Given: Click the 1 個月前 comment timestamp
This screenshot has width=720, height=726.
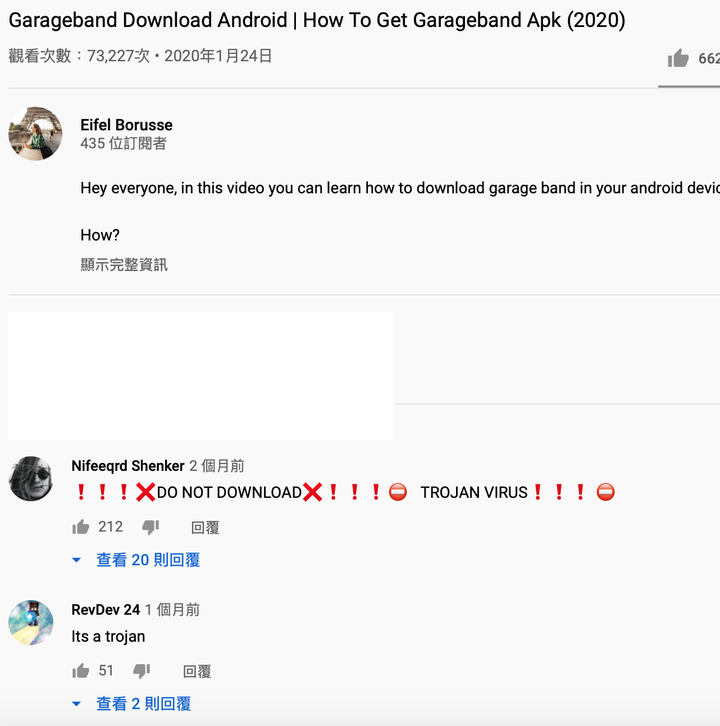Looking at the screenshot, I should pyautogui.click(x=172, y=610).
